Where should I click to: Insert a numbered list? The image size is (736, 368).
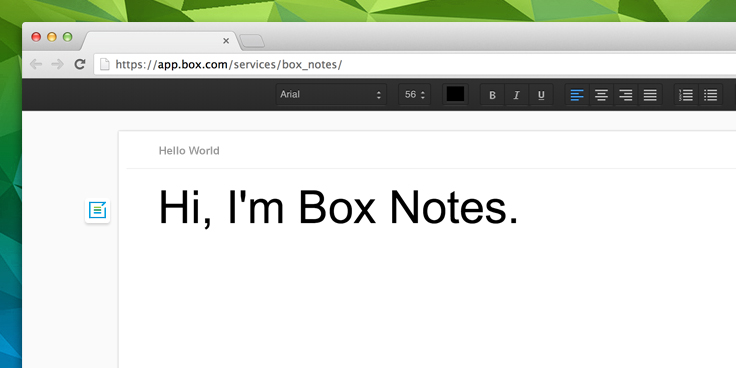(x=686, y=95)
